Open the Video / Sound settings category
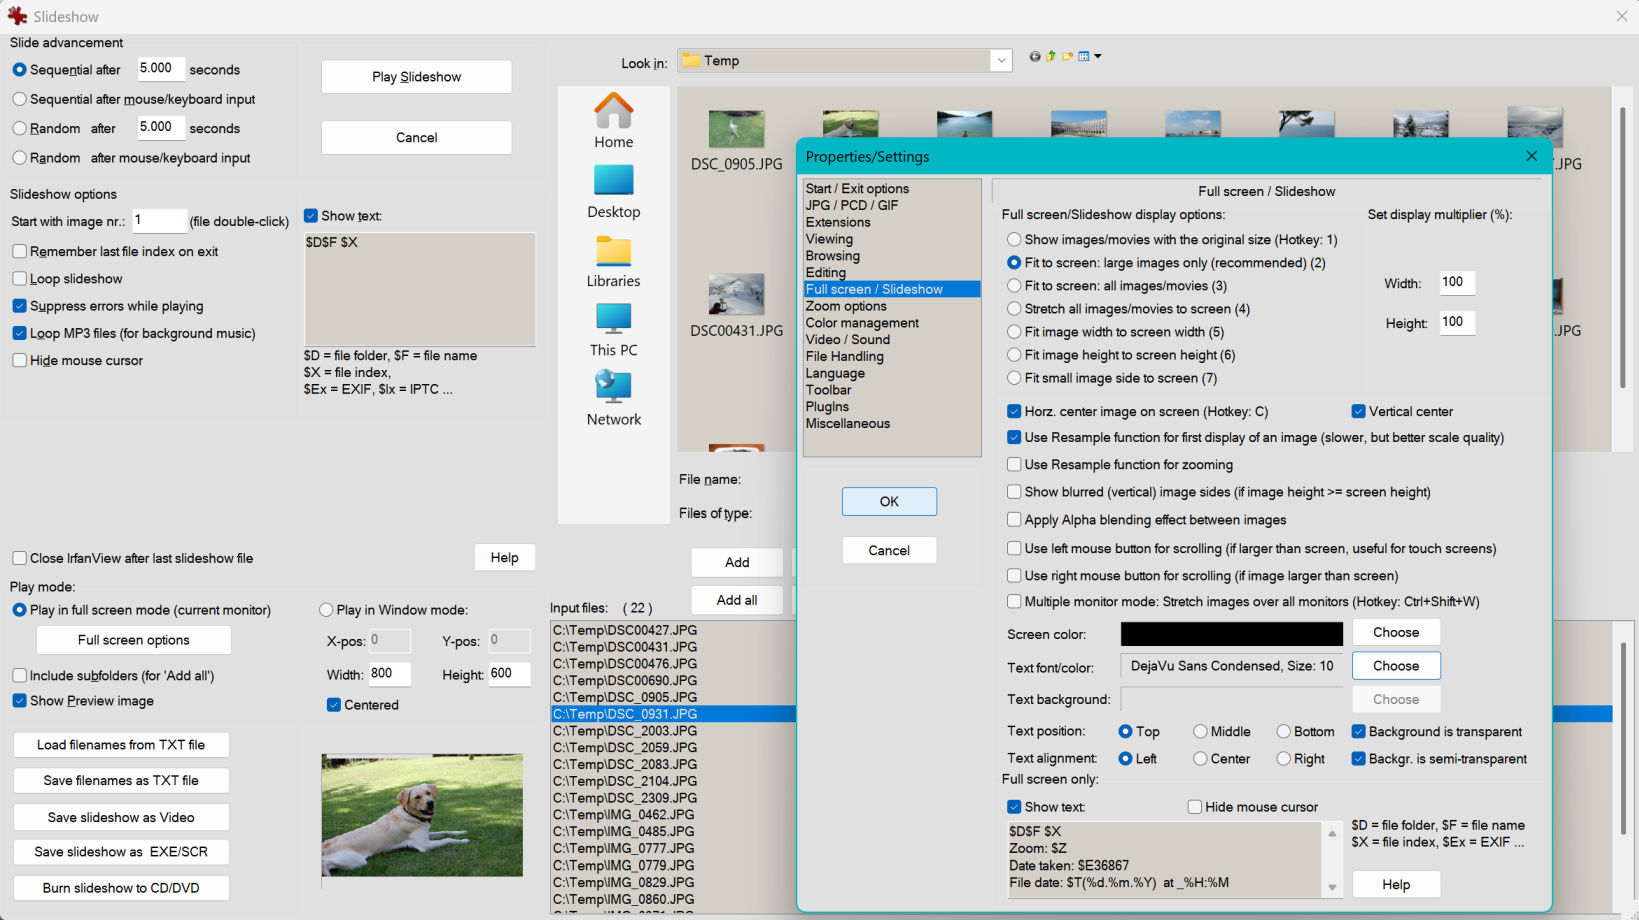Screen dimensions: 1639x920 (848, 340)
